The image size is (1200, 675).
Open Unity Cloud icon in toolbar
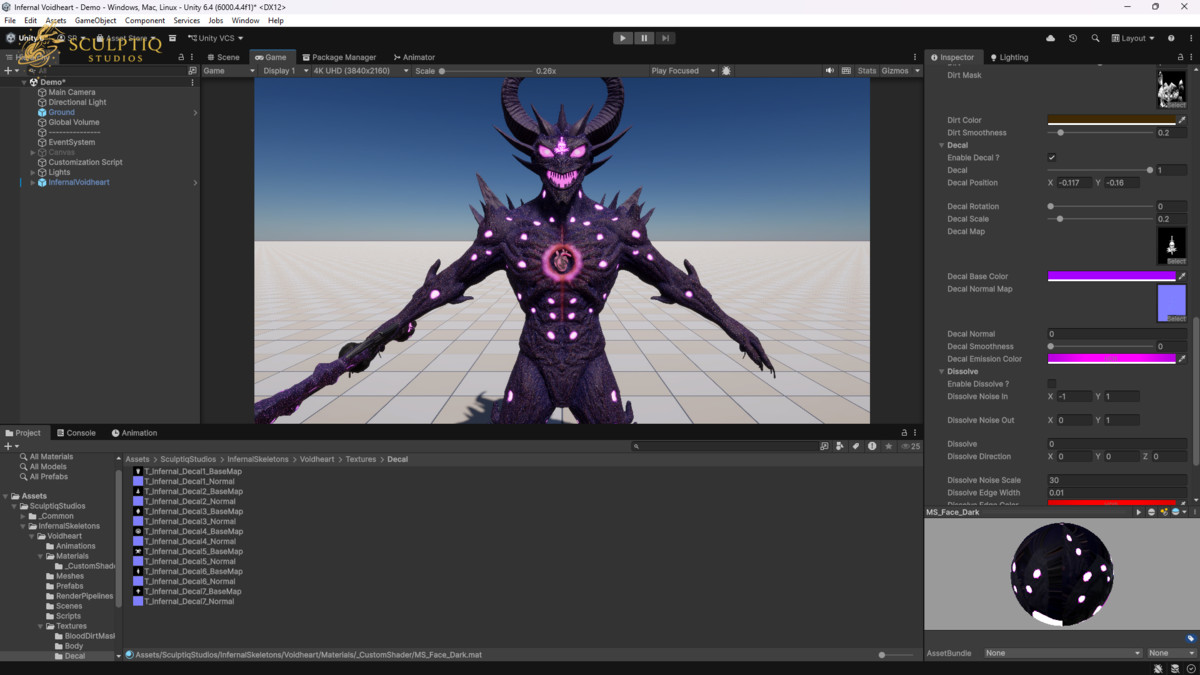1050,38
